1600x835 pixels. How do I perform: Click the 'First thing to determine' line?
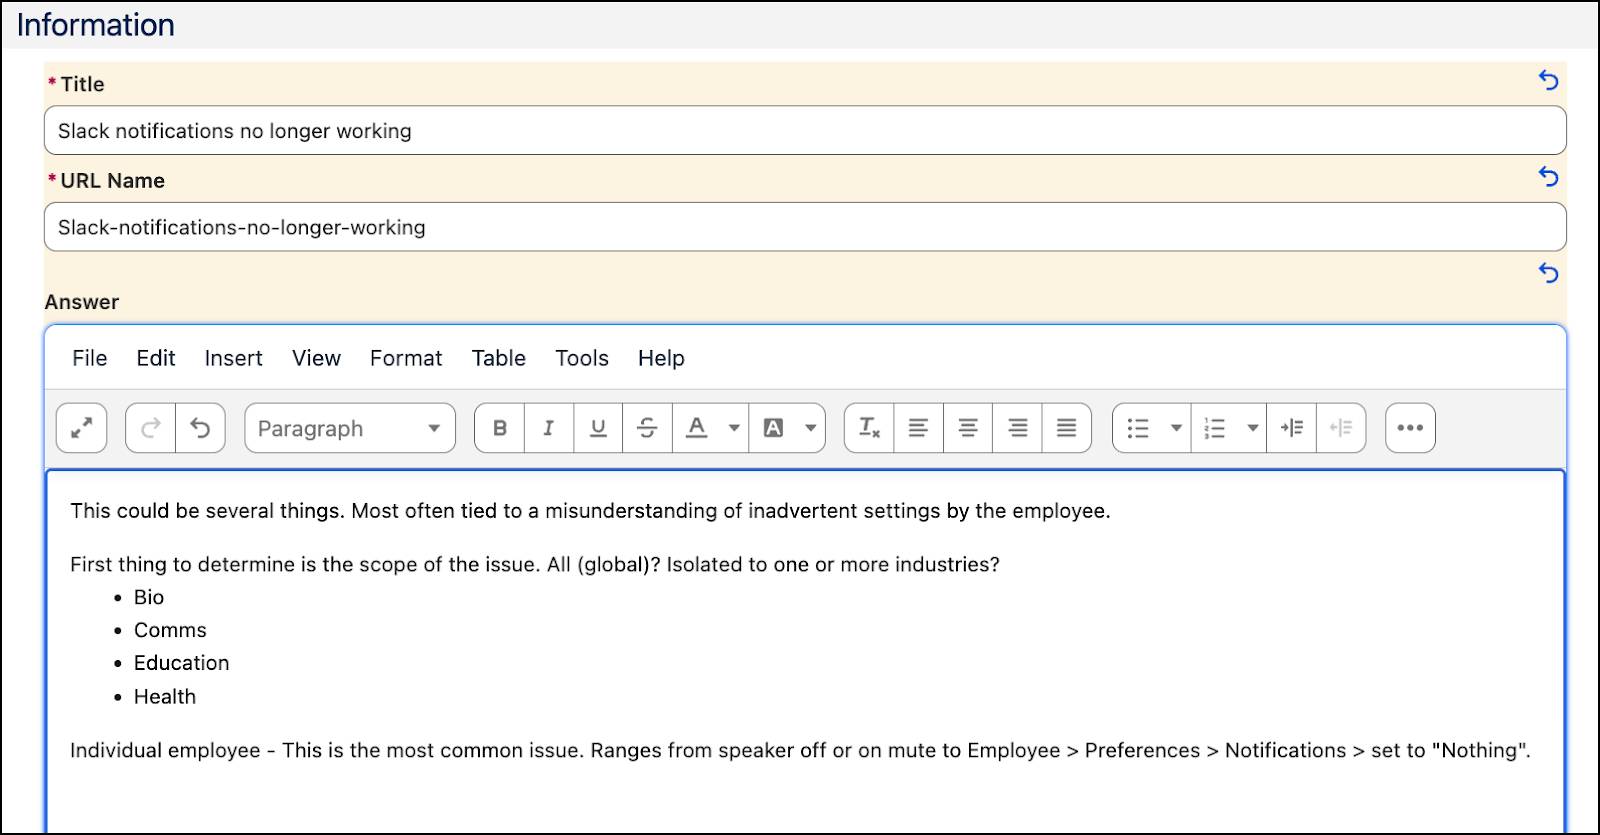(x=535, y=565)
